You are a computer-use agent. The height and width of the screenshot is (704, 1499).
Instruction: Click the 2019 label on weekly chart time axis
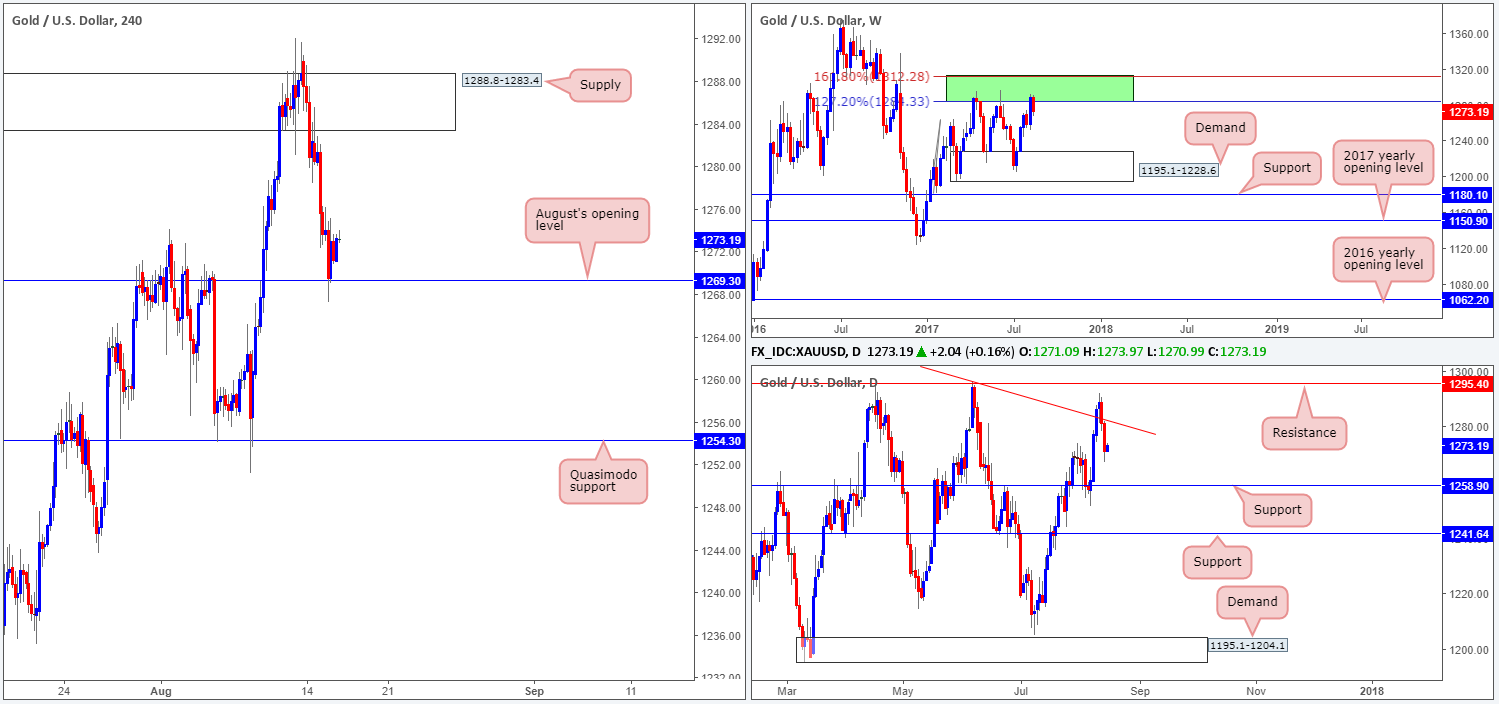click(1279, 327)
